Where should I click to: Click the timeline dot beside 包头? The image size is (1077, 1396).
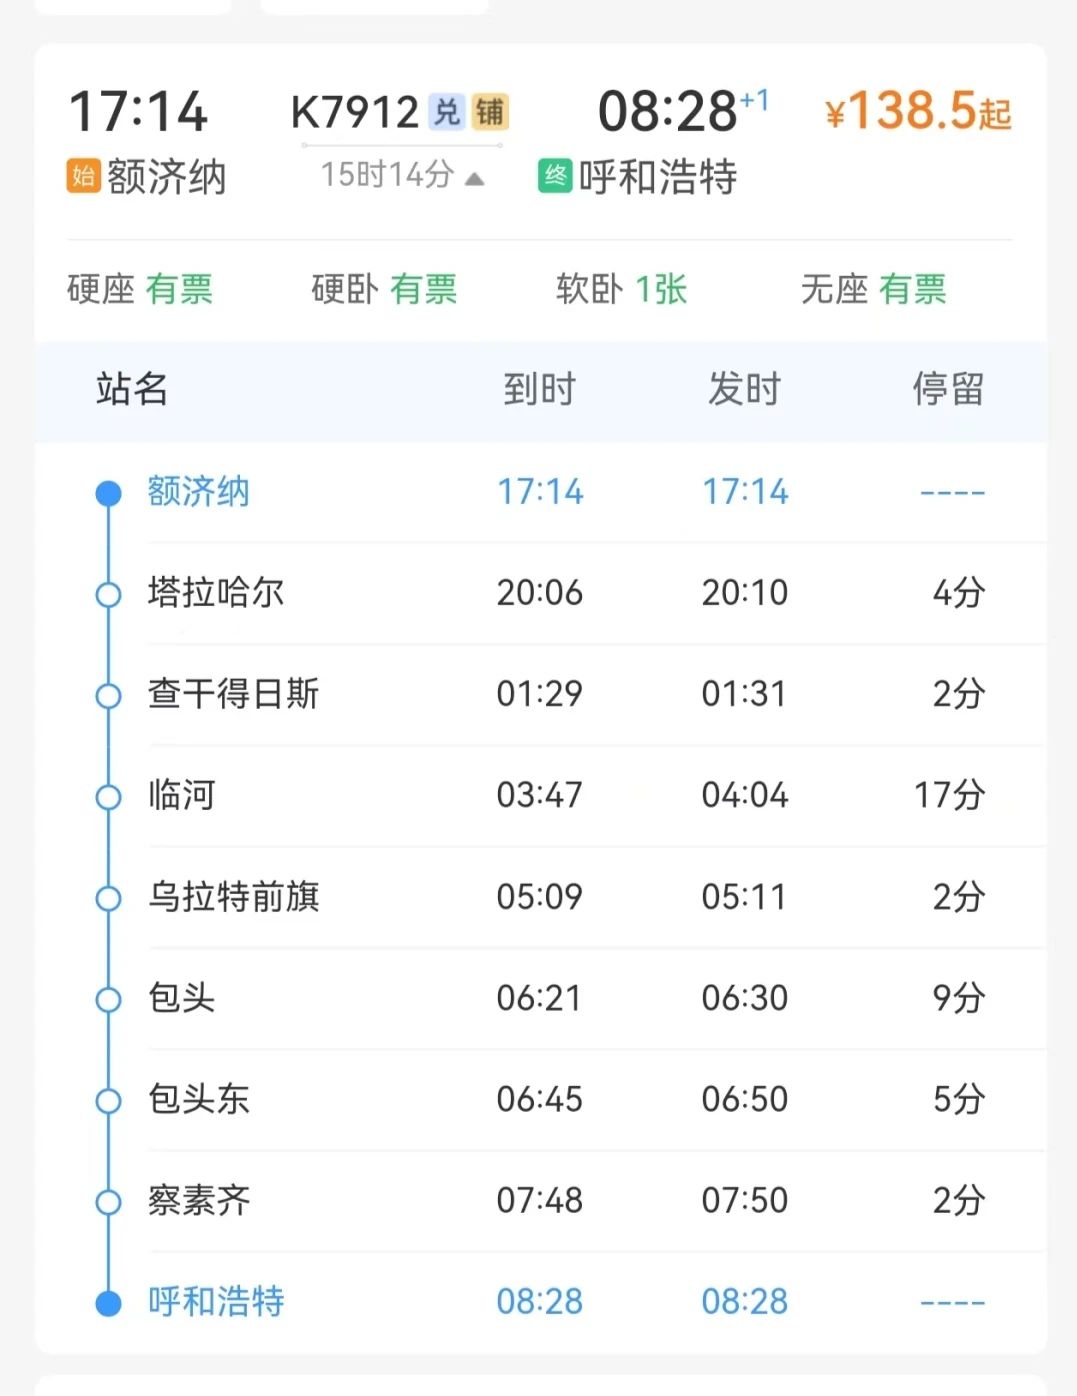pyautogui.click(x=108, y=999)
